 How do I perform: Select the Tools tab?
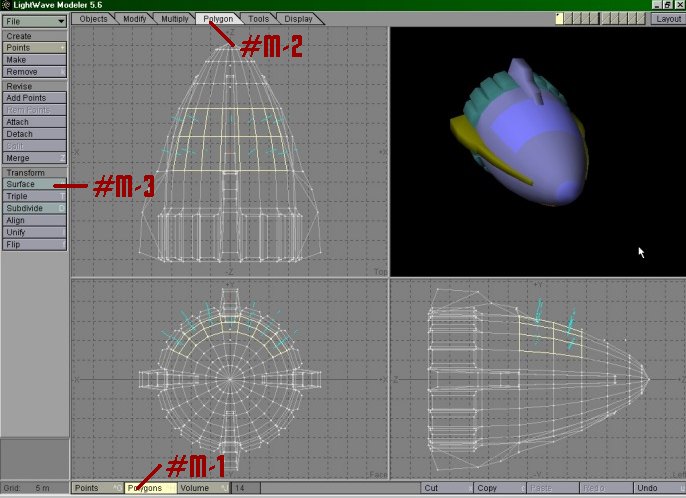click(x=258, y=18)
